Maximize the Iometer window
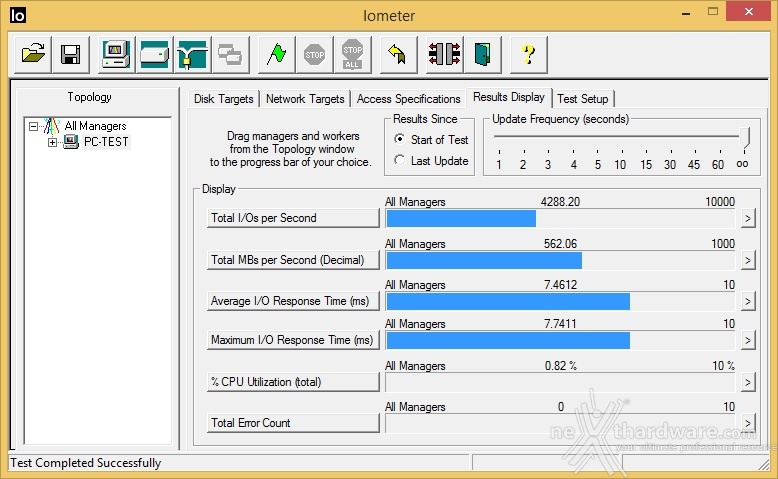This screenshot has width=778, height=479. 713,12
